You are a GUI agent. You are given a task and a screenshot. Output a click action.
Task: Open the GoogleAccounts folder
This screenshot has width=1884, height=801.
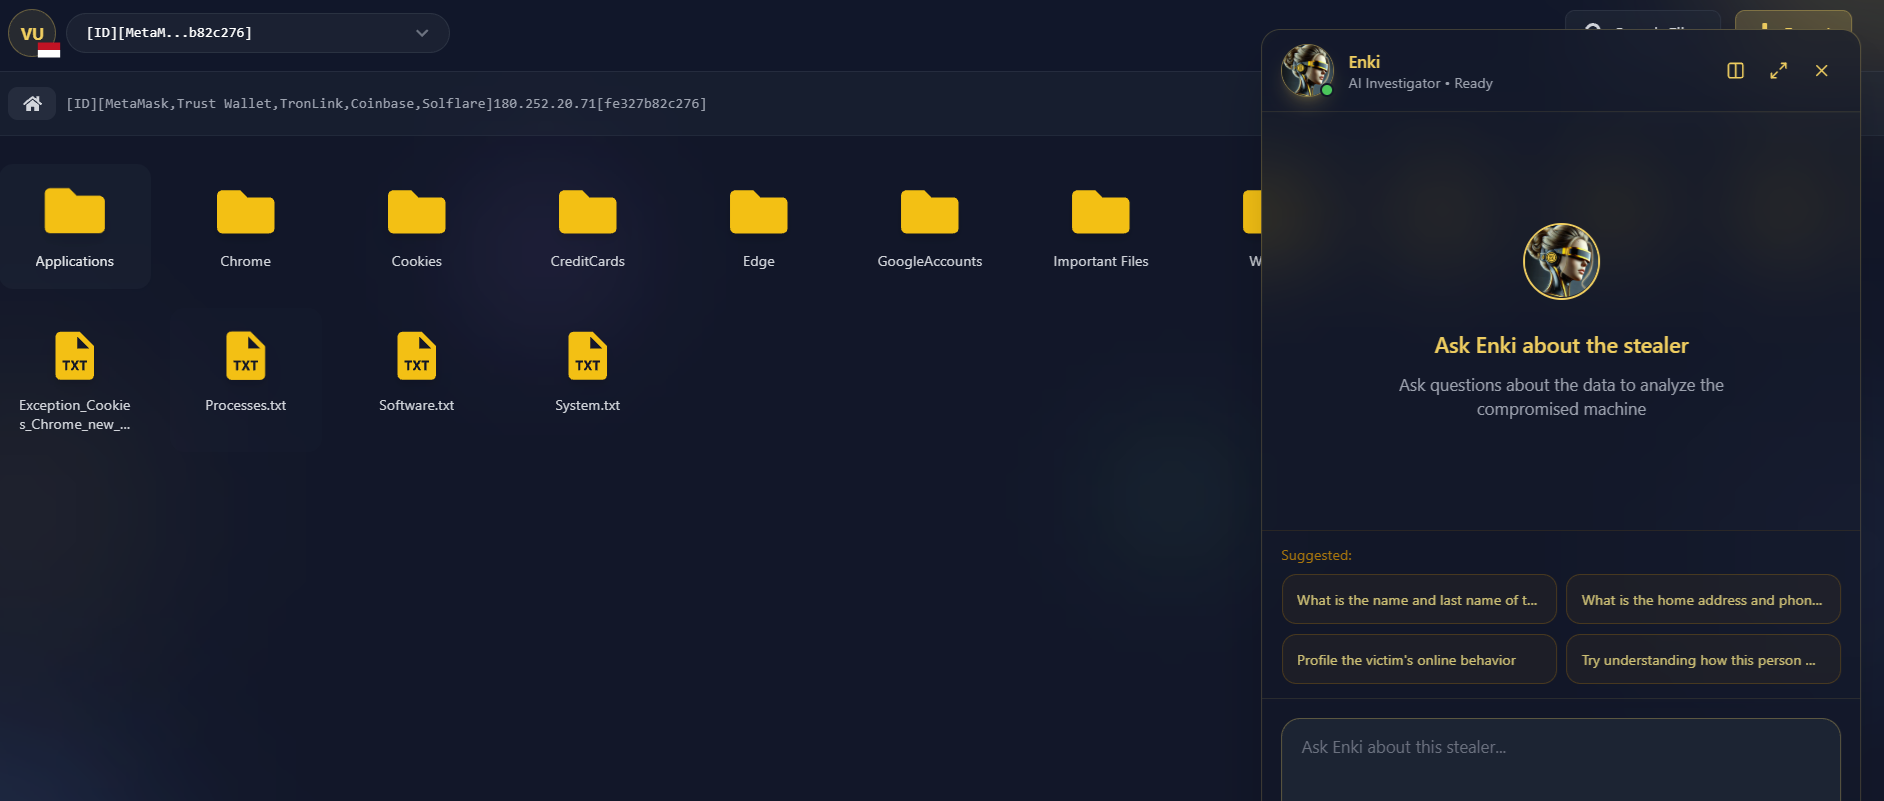(930, 227)
